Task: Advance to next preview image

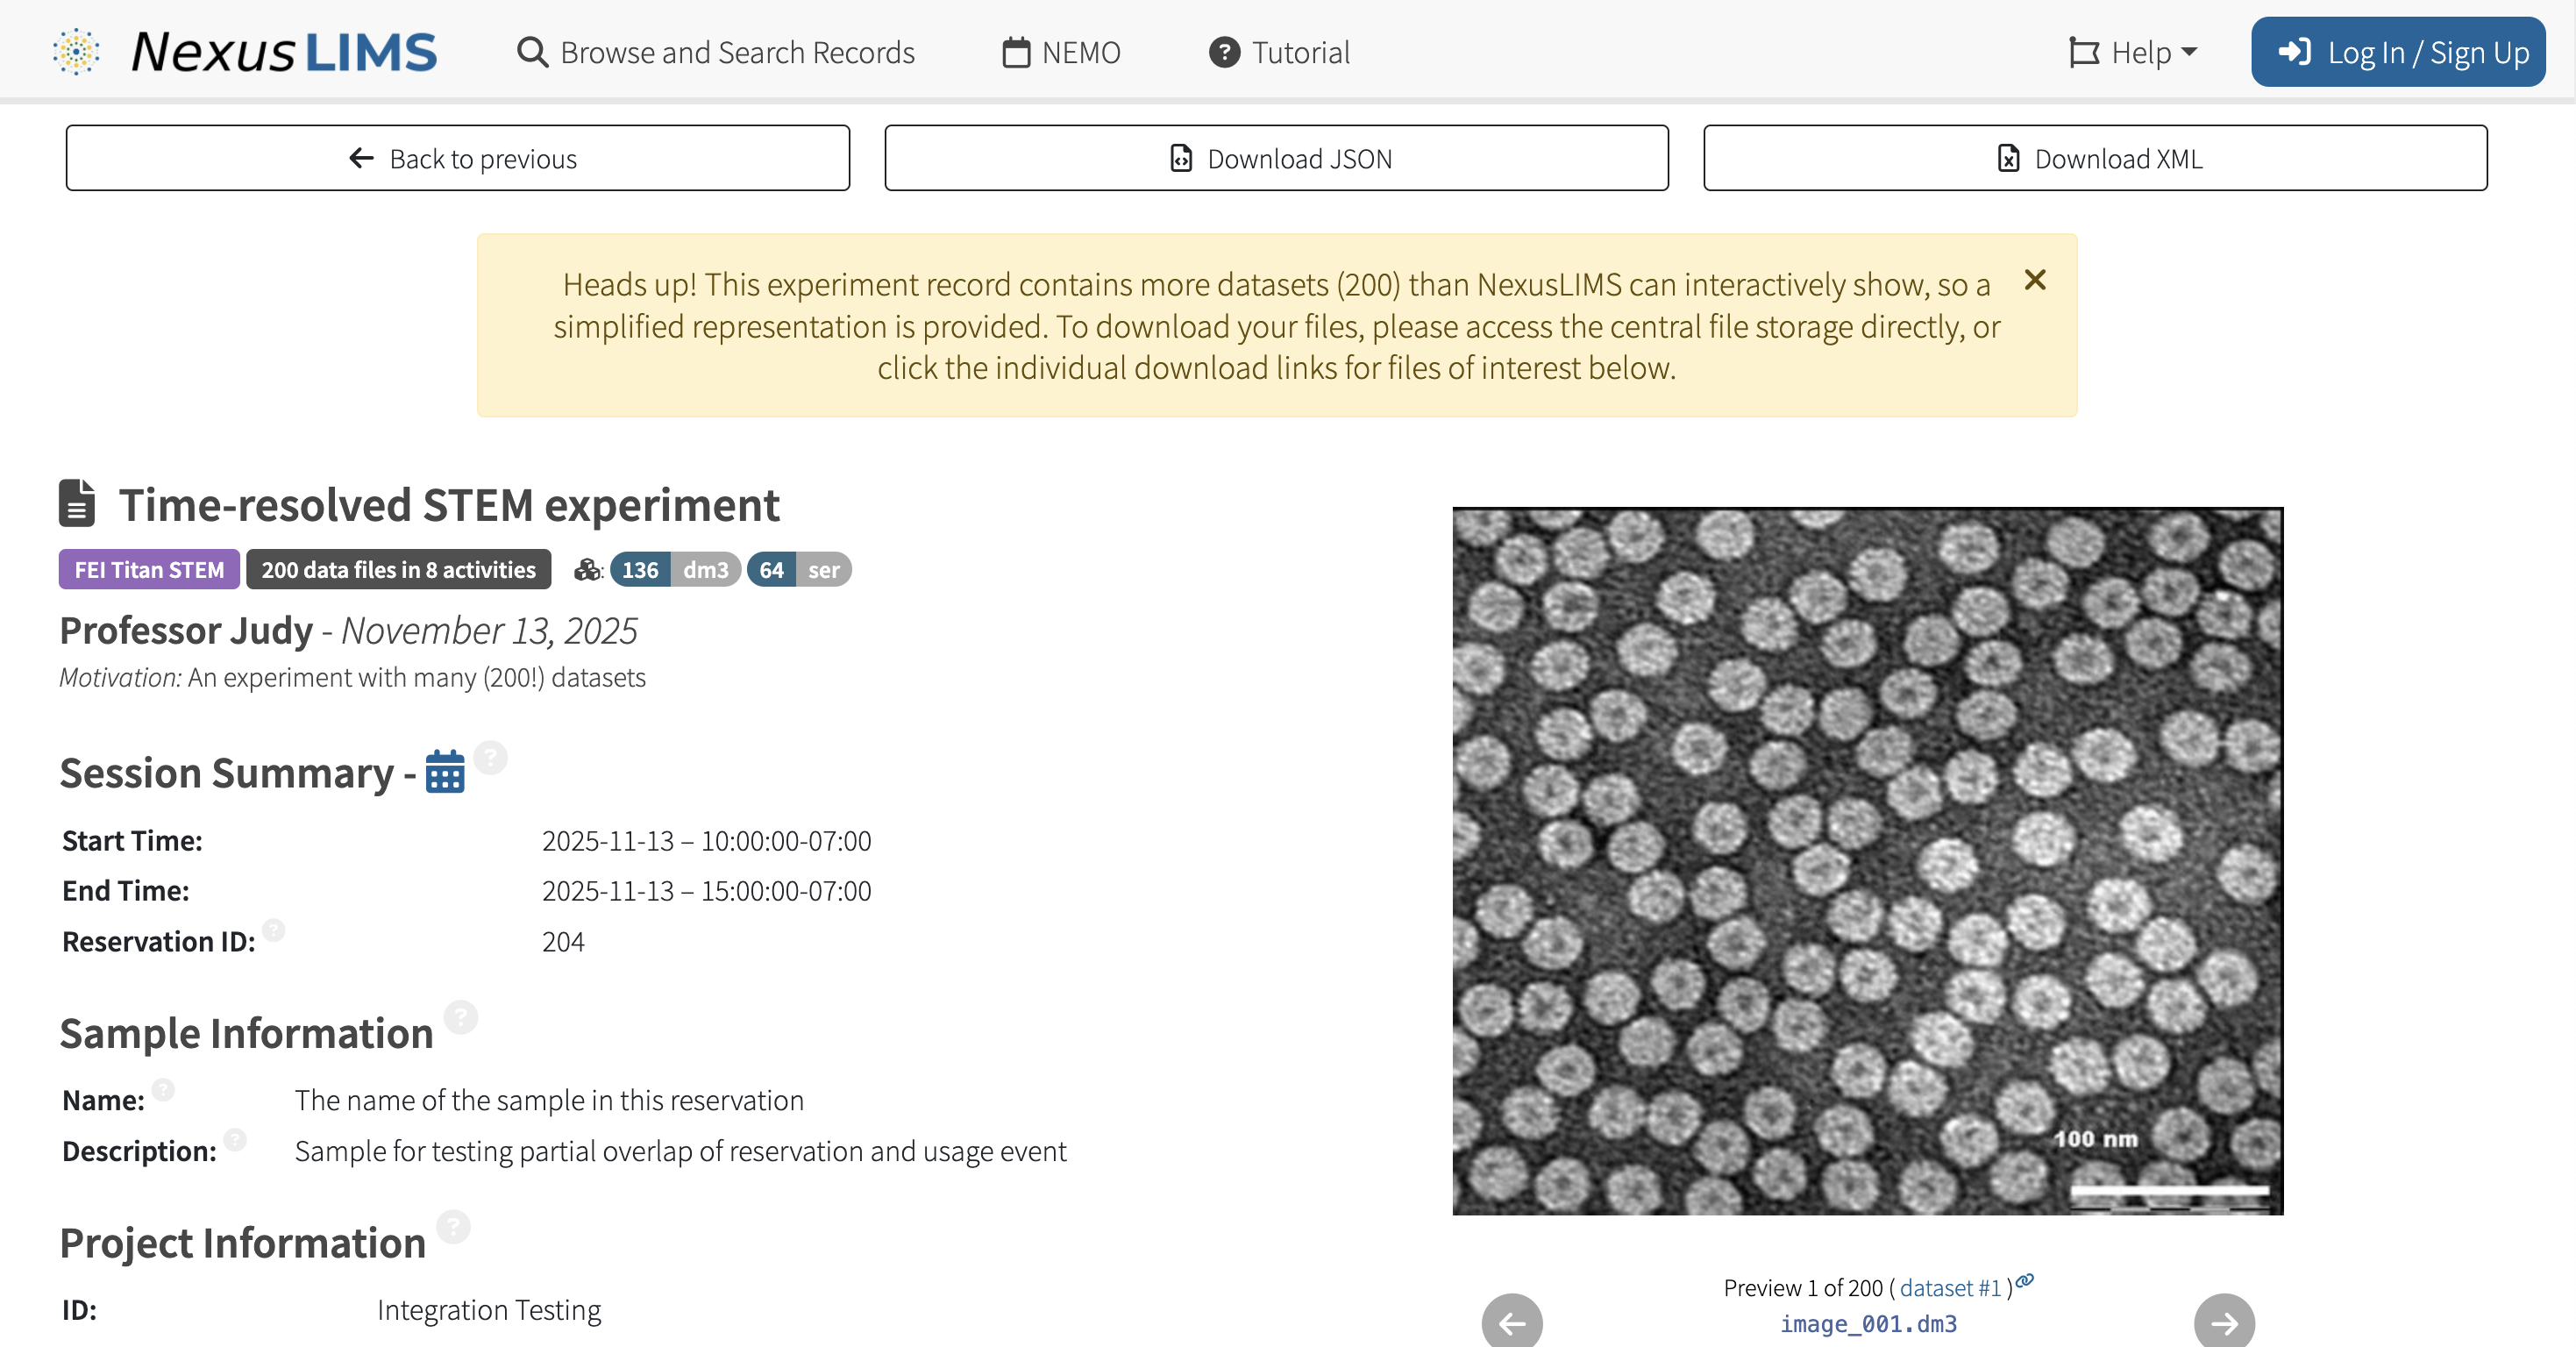Action: pos(2223,1322)
